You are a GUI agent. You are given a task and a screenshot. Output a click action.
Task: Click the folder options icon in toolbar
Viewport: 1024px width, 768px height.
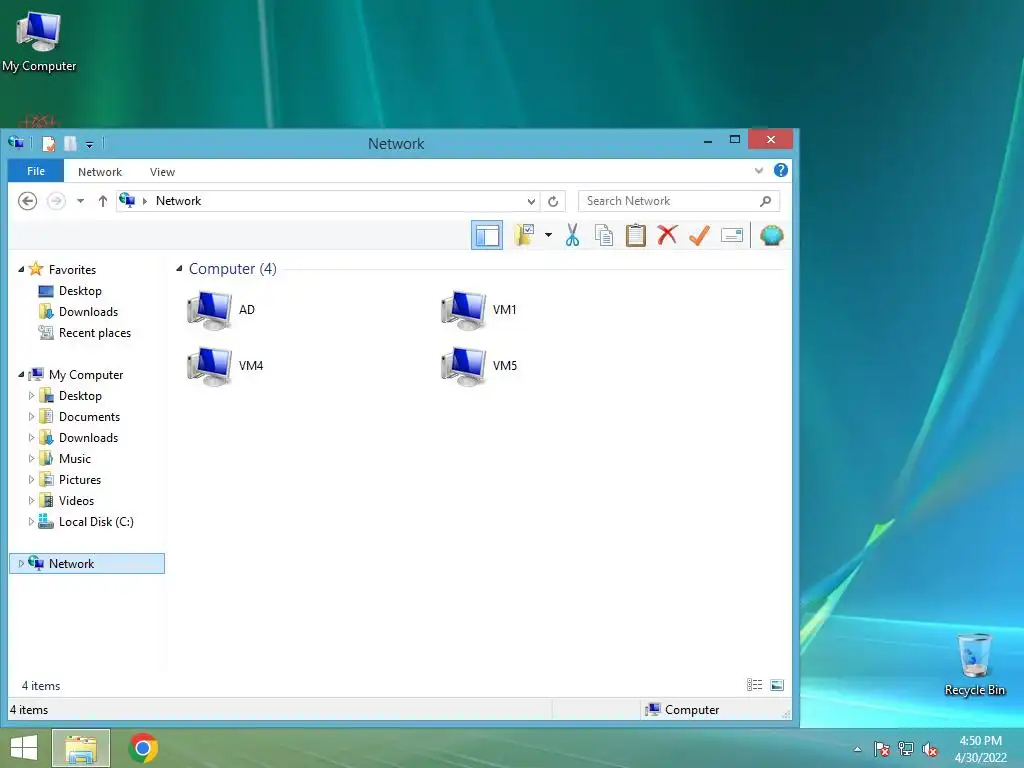click(x=524, y=235)
